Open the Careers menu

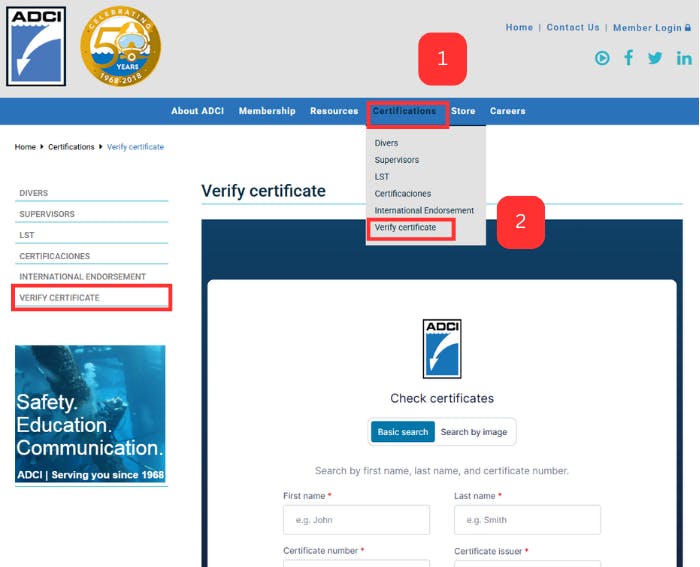[x=508, y=111]
